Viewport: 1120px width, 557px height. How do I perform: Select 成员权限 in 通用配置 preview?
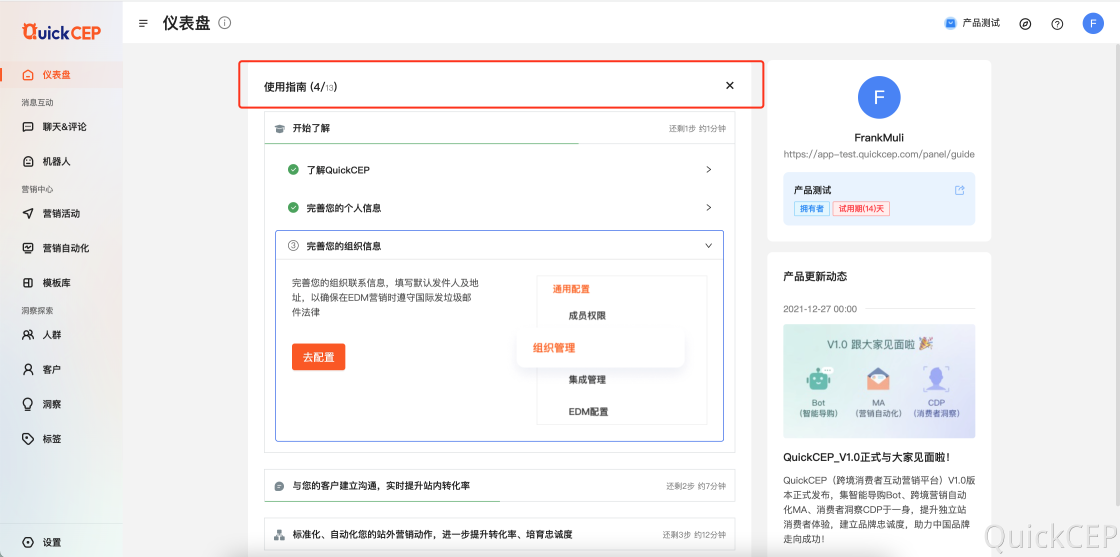(x=587, y=316)
